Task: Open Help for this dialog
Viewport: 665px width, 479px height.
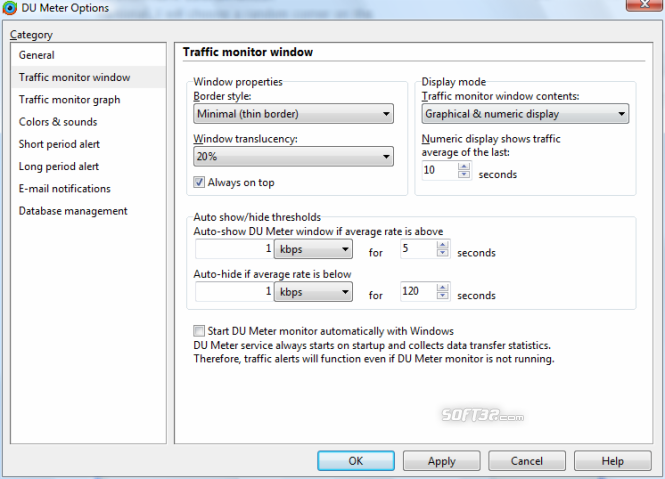Action: click(x=612, y=461)
